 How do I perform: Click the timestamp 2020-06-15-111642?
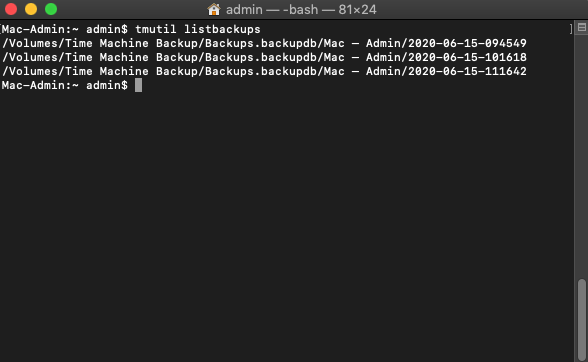pyautogui.click(x=467, y=71)
